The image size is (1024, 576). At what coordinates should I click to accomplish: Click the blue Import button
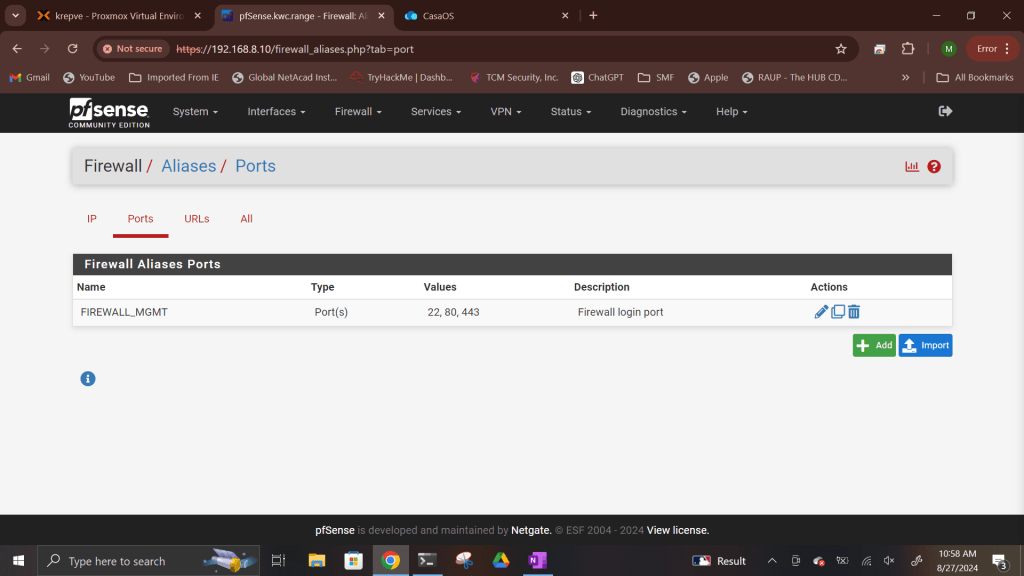[925, 345]
